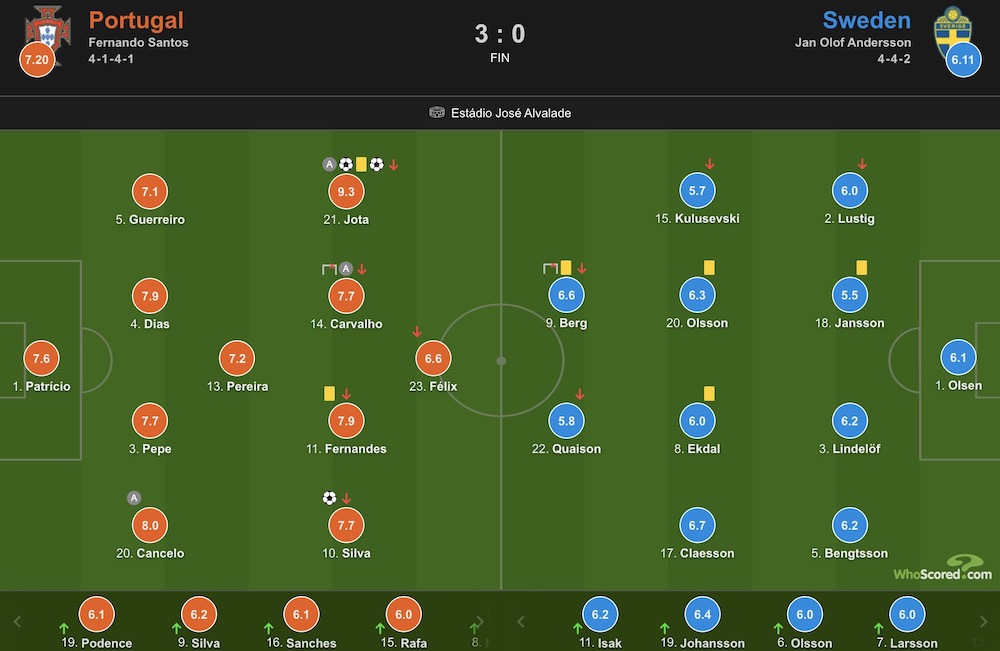Click Berg's yellow card icon

point(566,268)
